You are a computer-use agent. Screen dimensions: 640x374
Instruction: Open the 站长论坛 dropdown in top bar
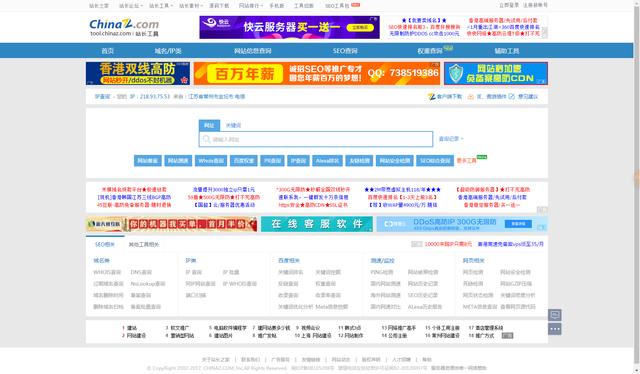130,6
